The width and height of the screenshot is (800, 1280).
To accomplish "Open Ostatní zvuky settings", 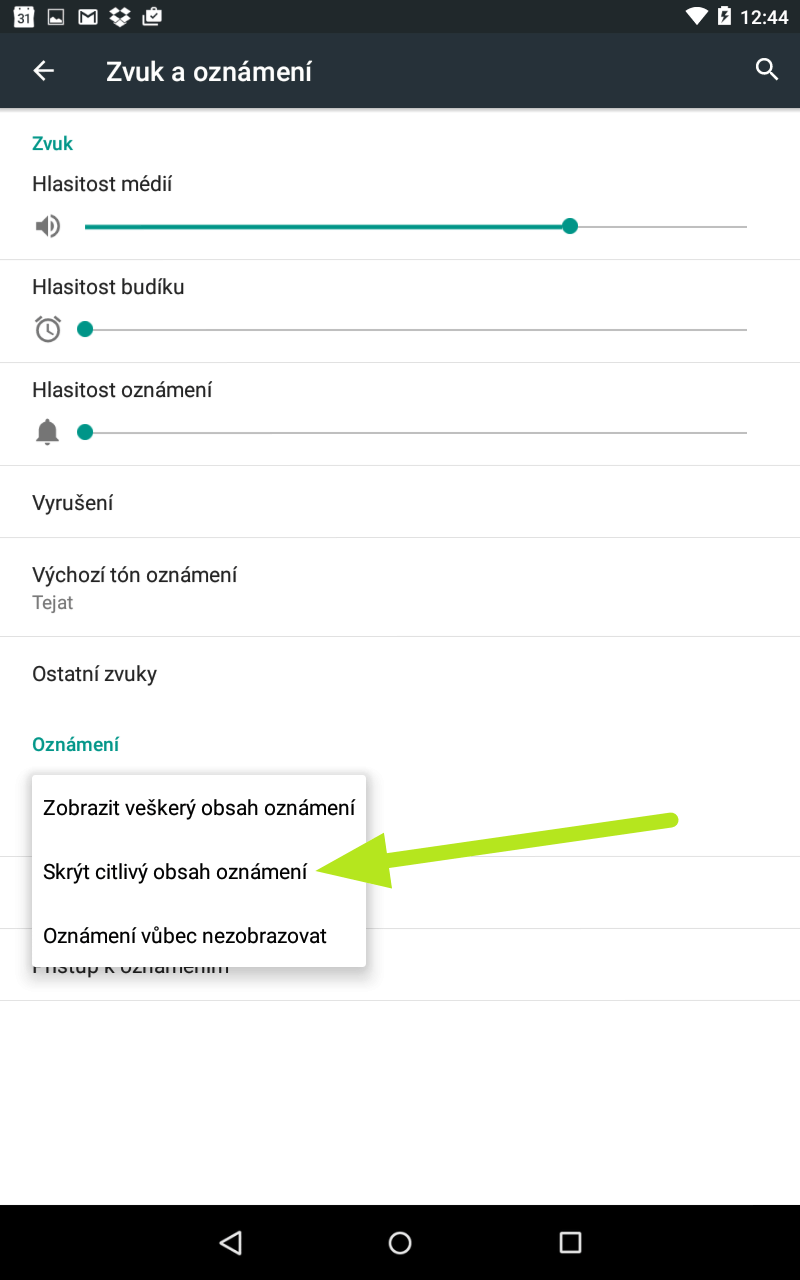I will pyautogui.click(x=94, y=674).
